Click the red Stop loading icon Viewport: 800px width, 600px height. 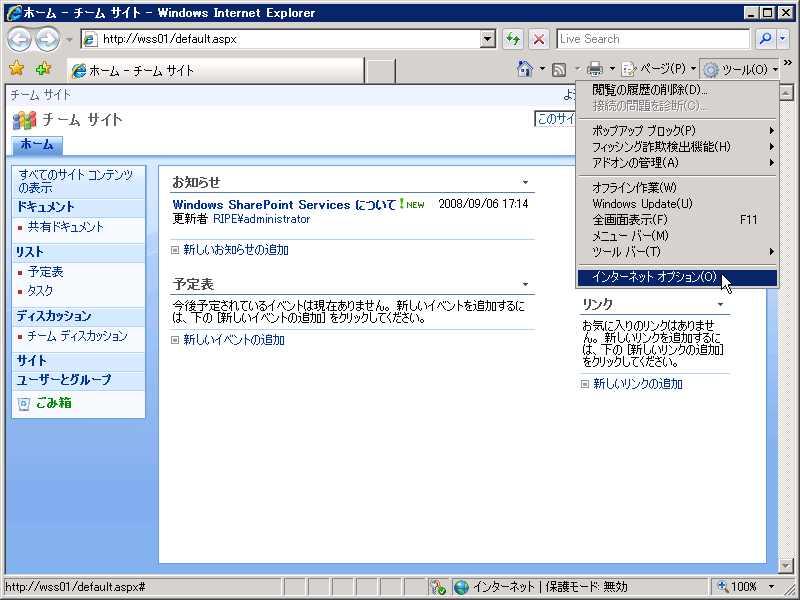(x=538, y=39)
